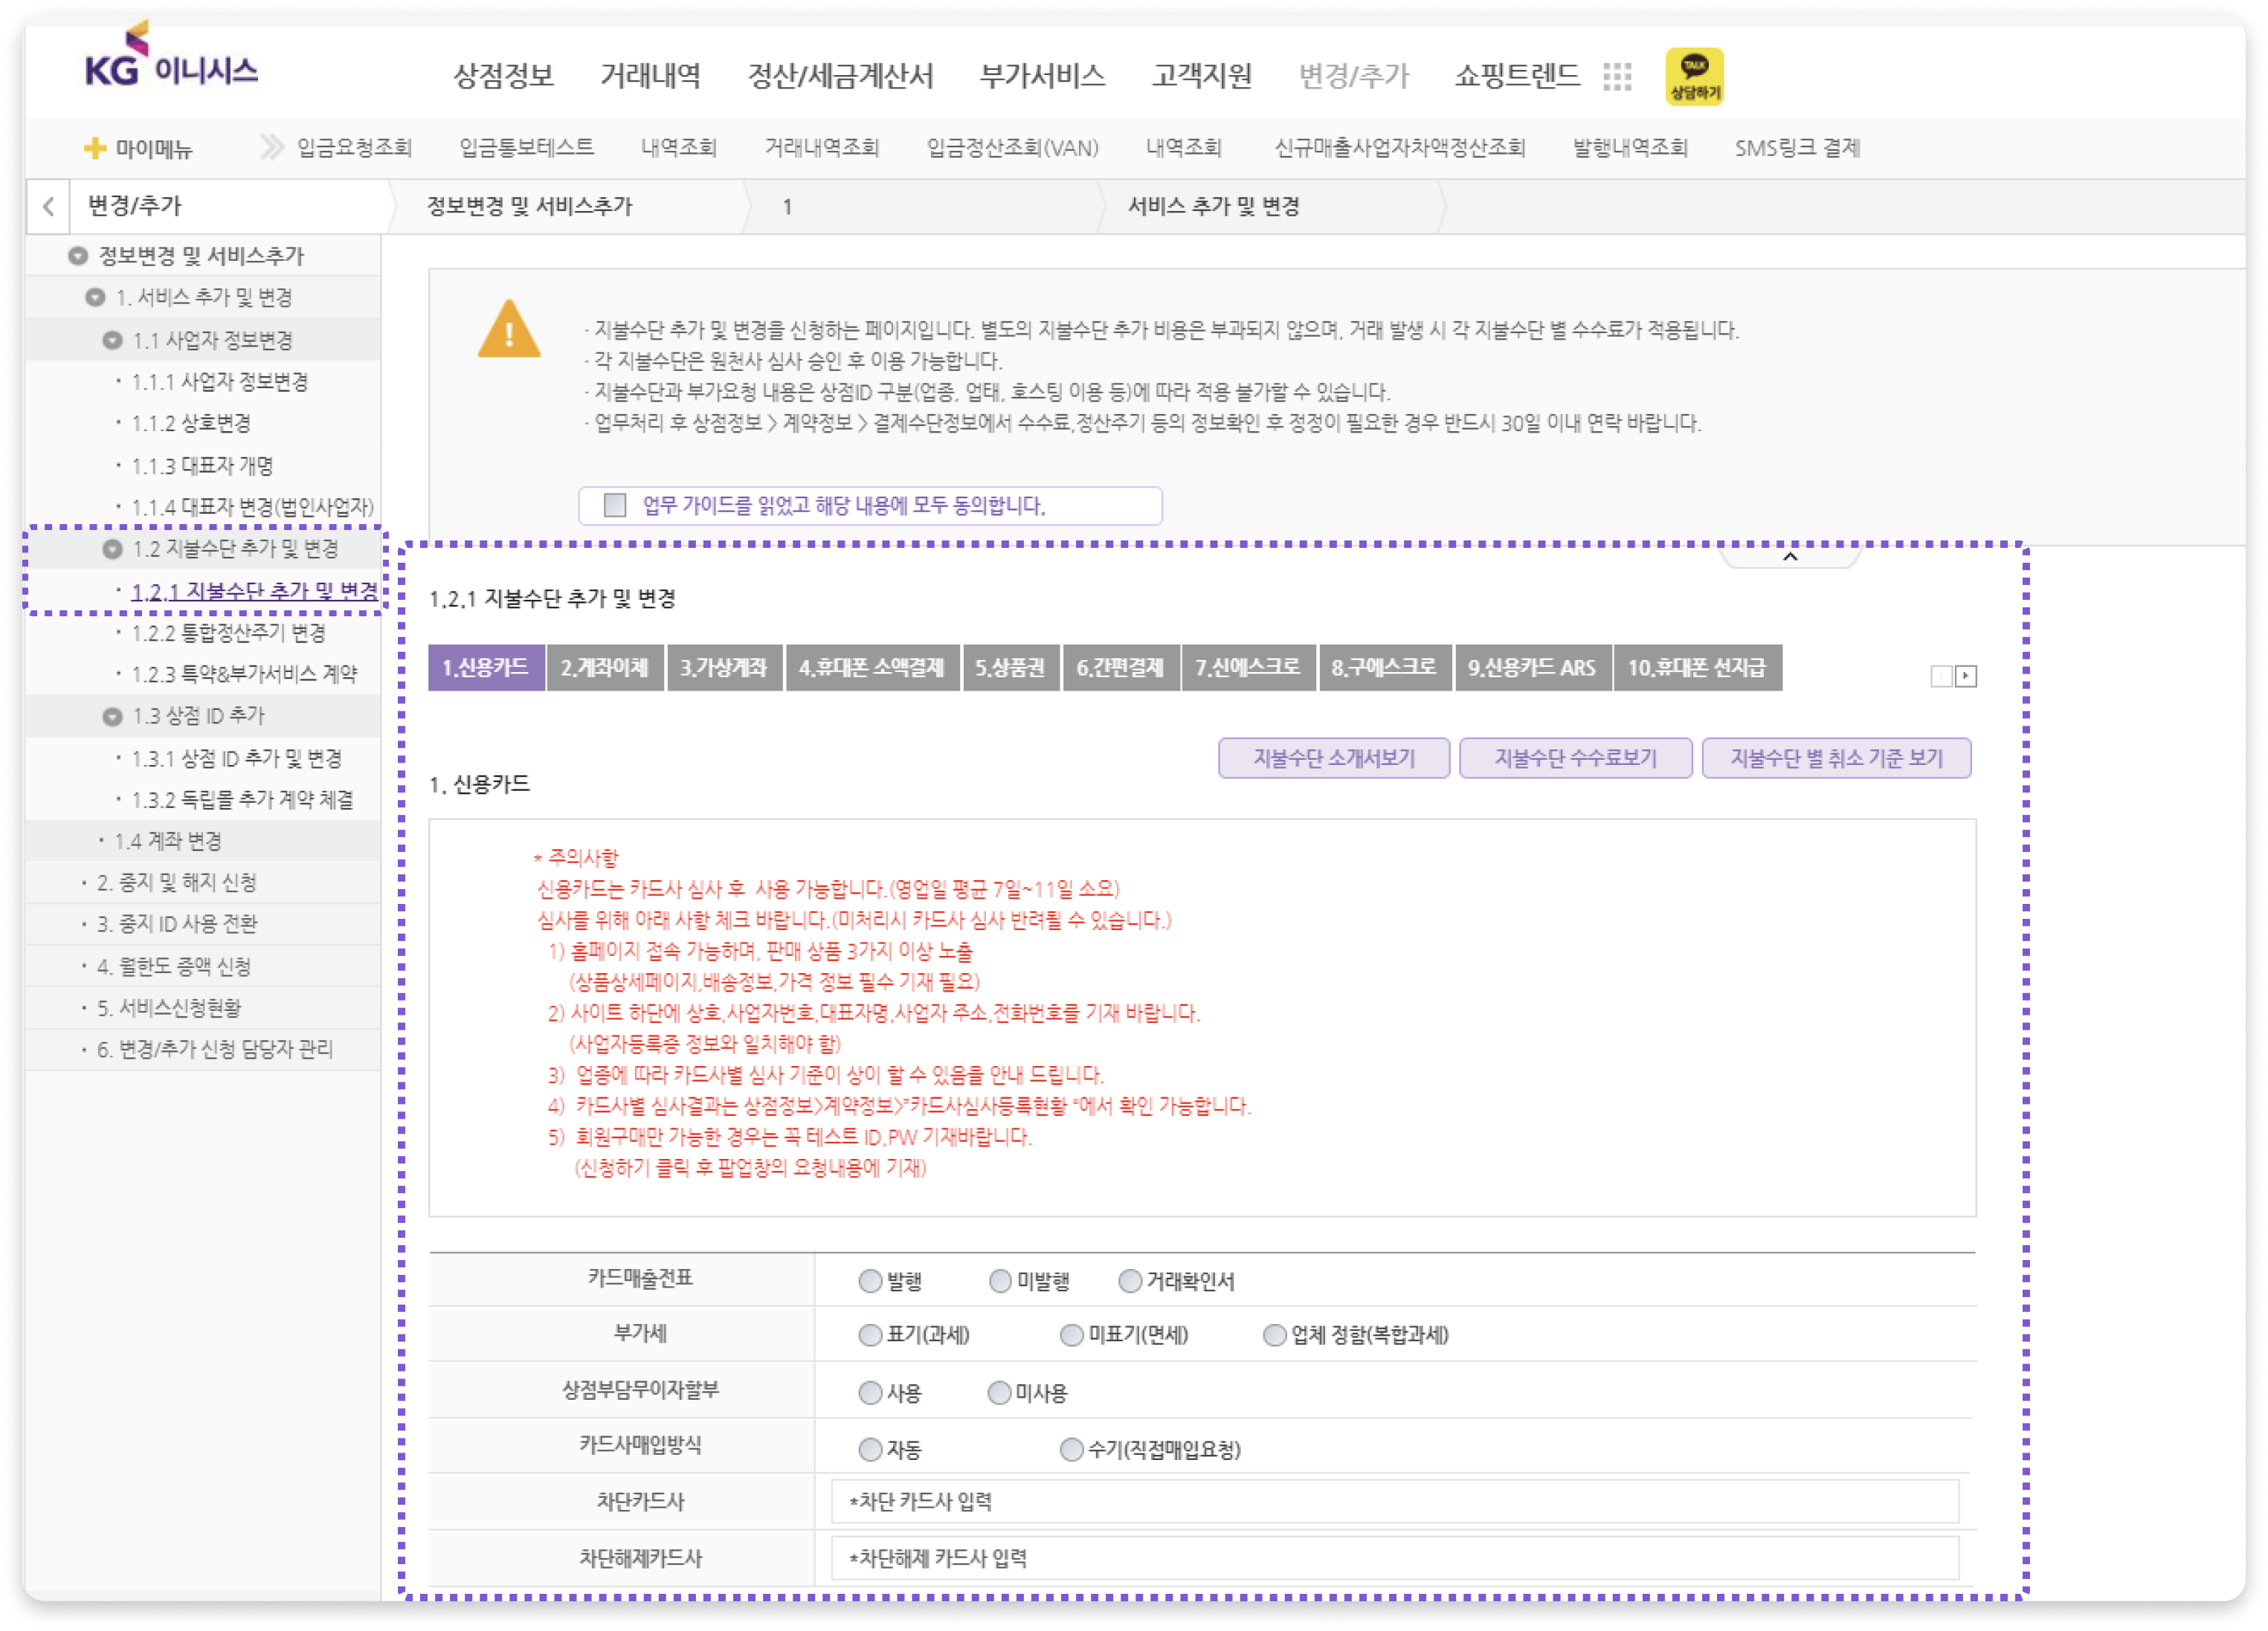Image resolution: width=2268 pixels, height=1631 pixels.
Task: Select 카드매출전표 거래확인서 radio
Action: click(x=1129, y=1280)
